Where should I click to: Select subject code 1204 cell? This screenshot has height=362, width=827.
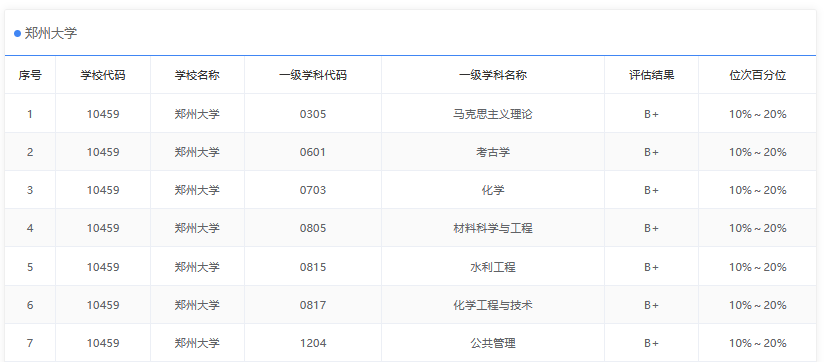click(313, 343)
